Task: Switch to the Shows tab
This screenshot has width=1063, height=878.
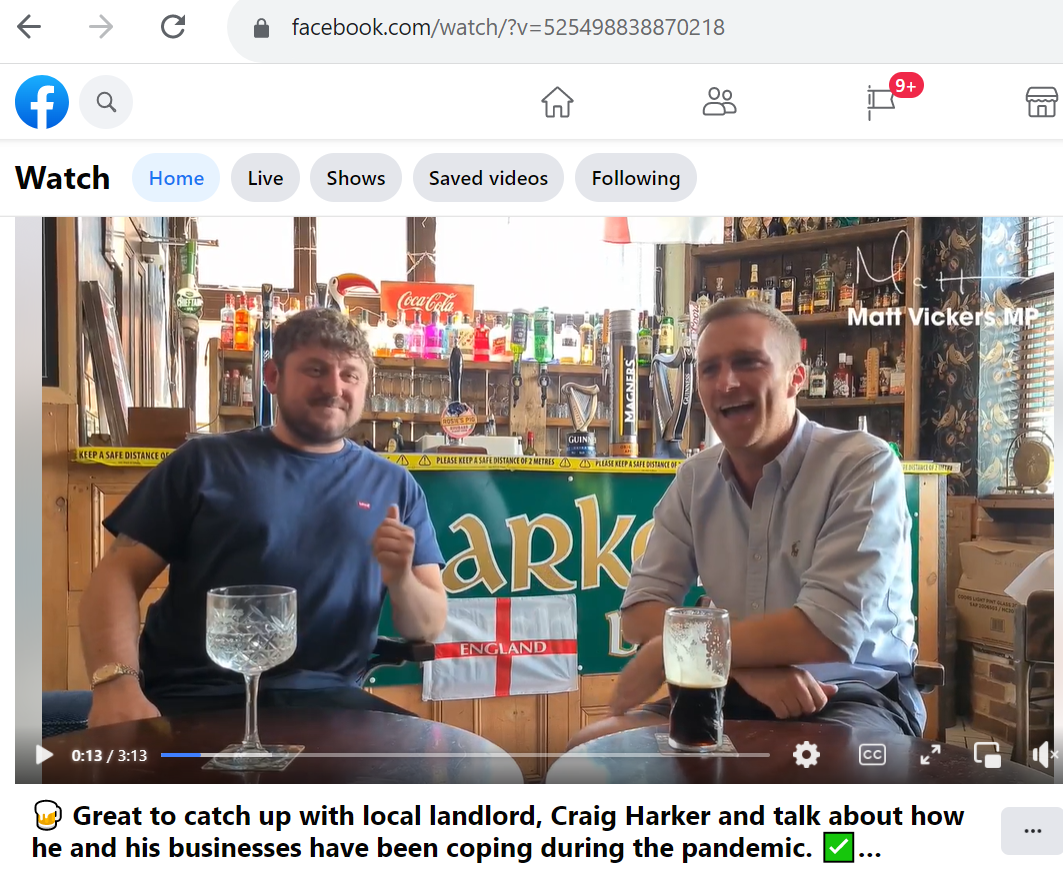Action: pyautogui.click(x=356, y=178)
